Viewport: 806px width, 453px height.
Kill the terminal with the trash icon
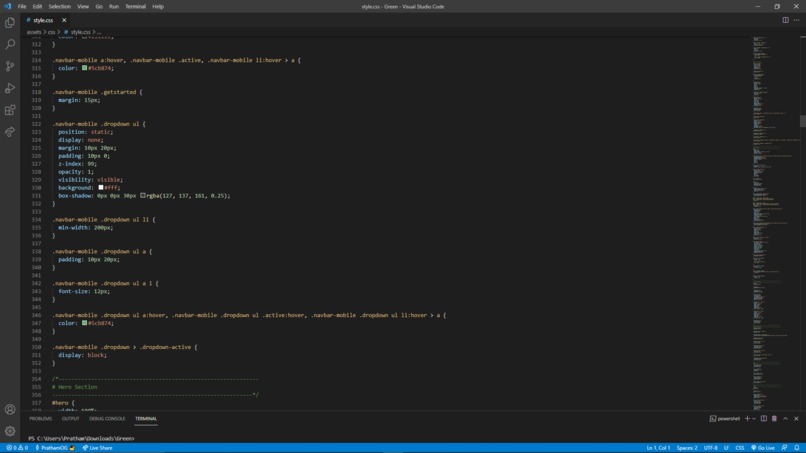[x=774, y=419]
